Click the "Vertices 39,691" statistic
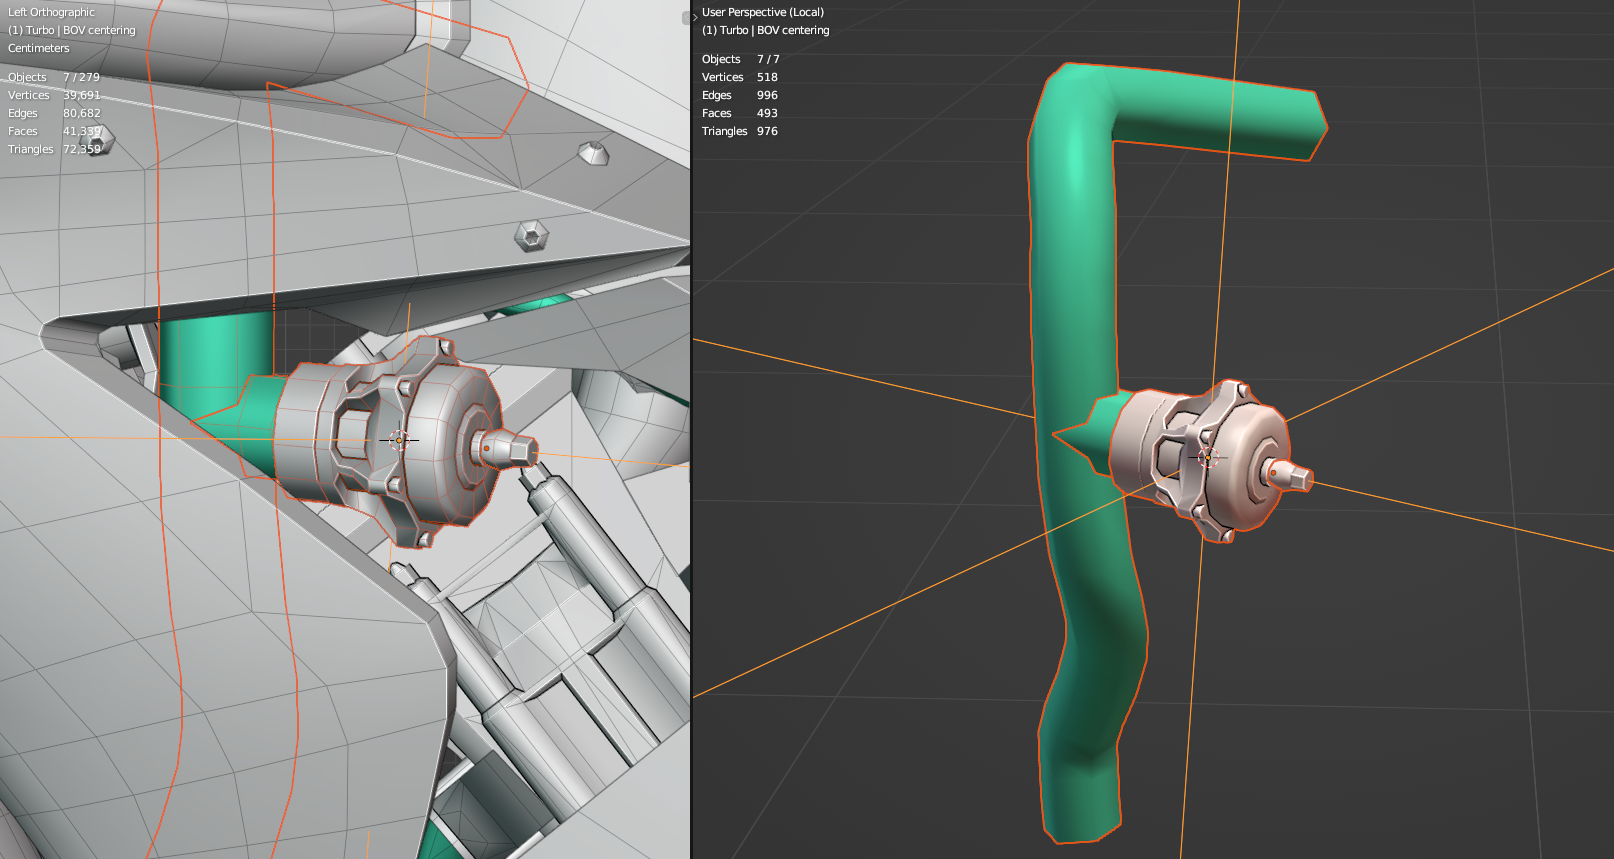 (x=54, y=95)
